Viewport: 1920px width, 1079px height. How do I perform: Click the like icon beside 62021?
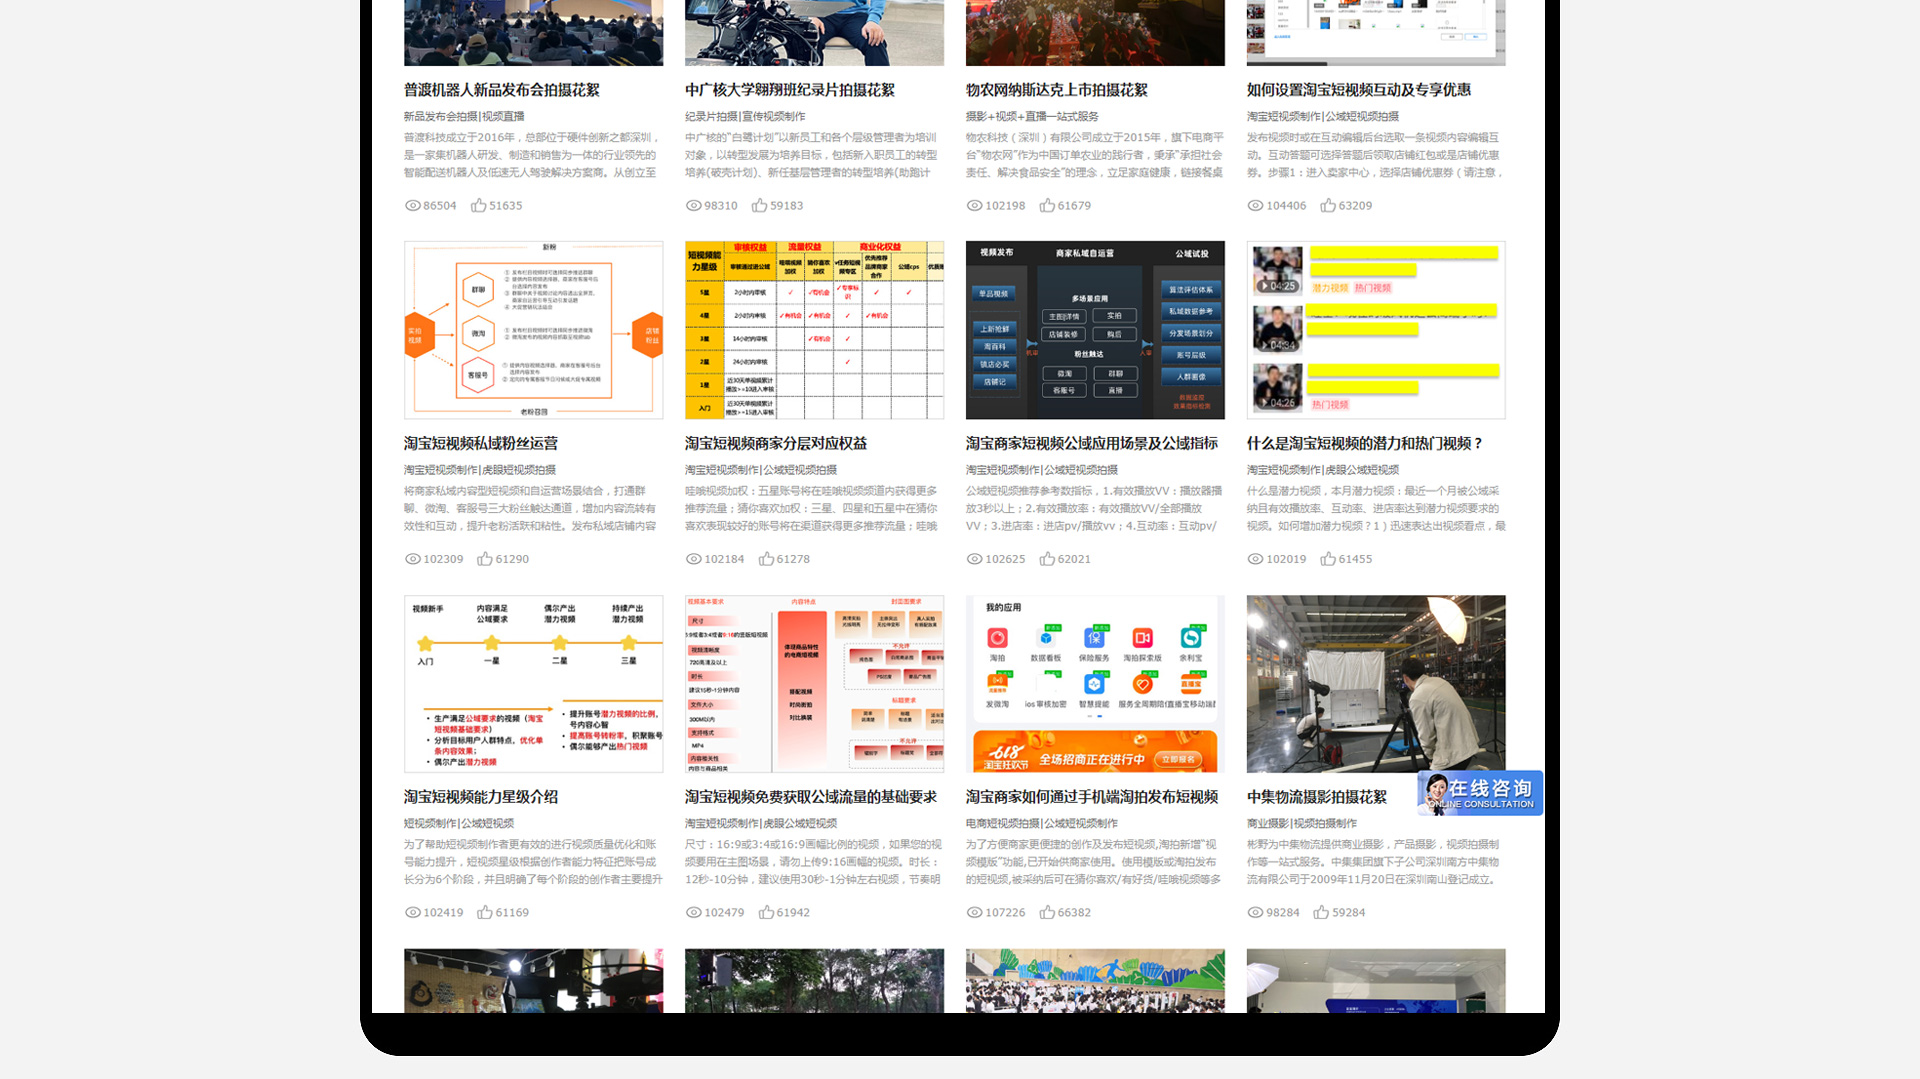click(1047, 559)
